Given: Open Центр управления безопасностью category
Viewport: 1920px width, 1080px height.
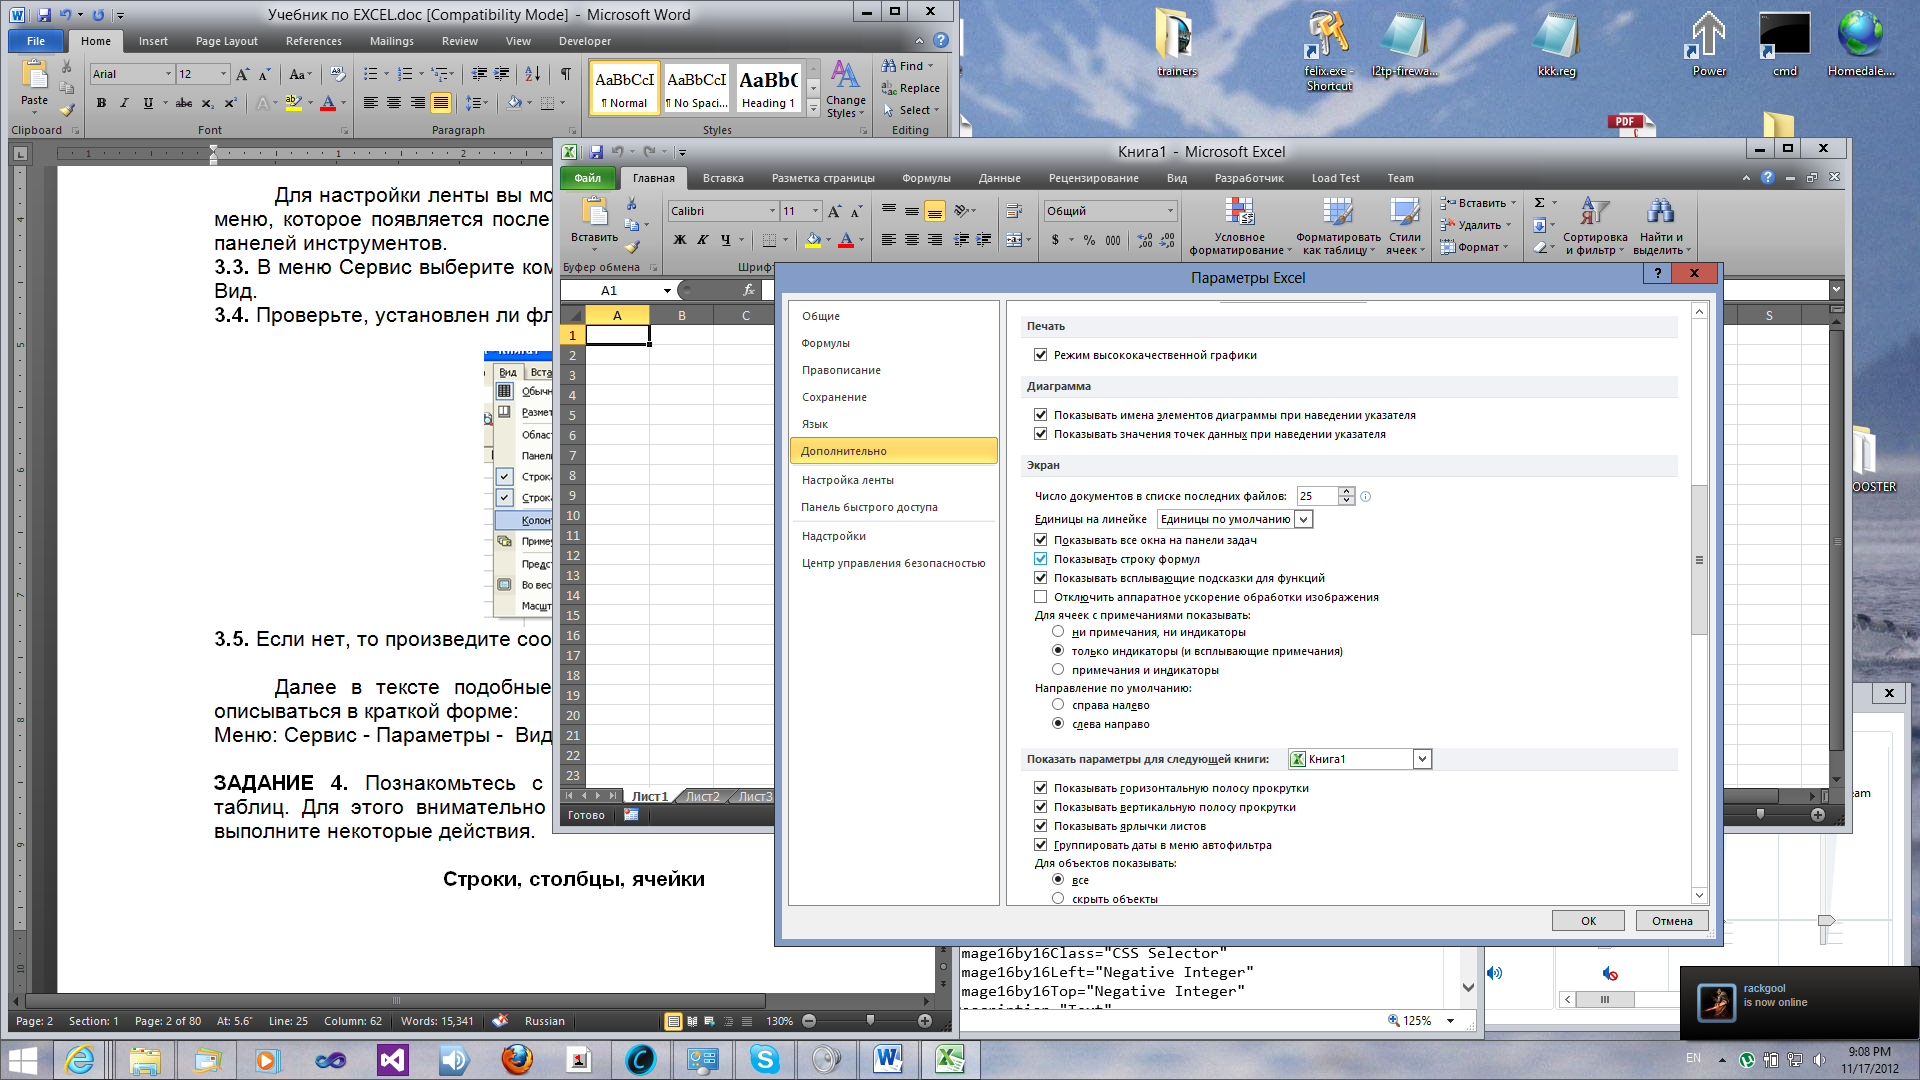Looking at the screenshot, I should 893,563.
